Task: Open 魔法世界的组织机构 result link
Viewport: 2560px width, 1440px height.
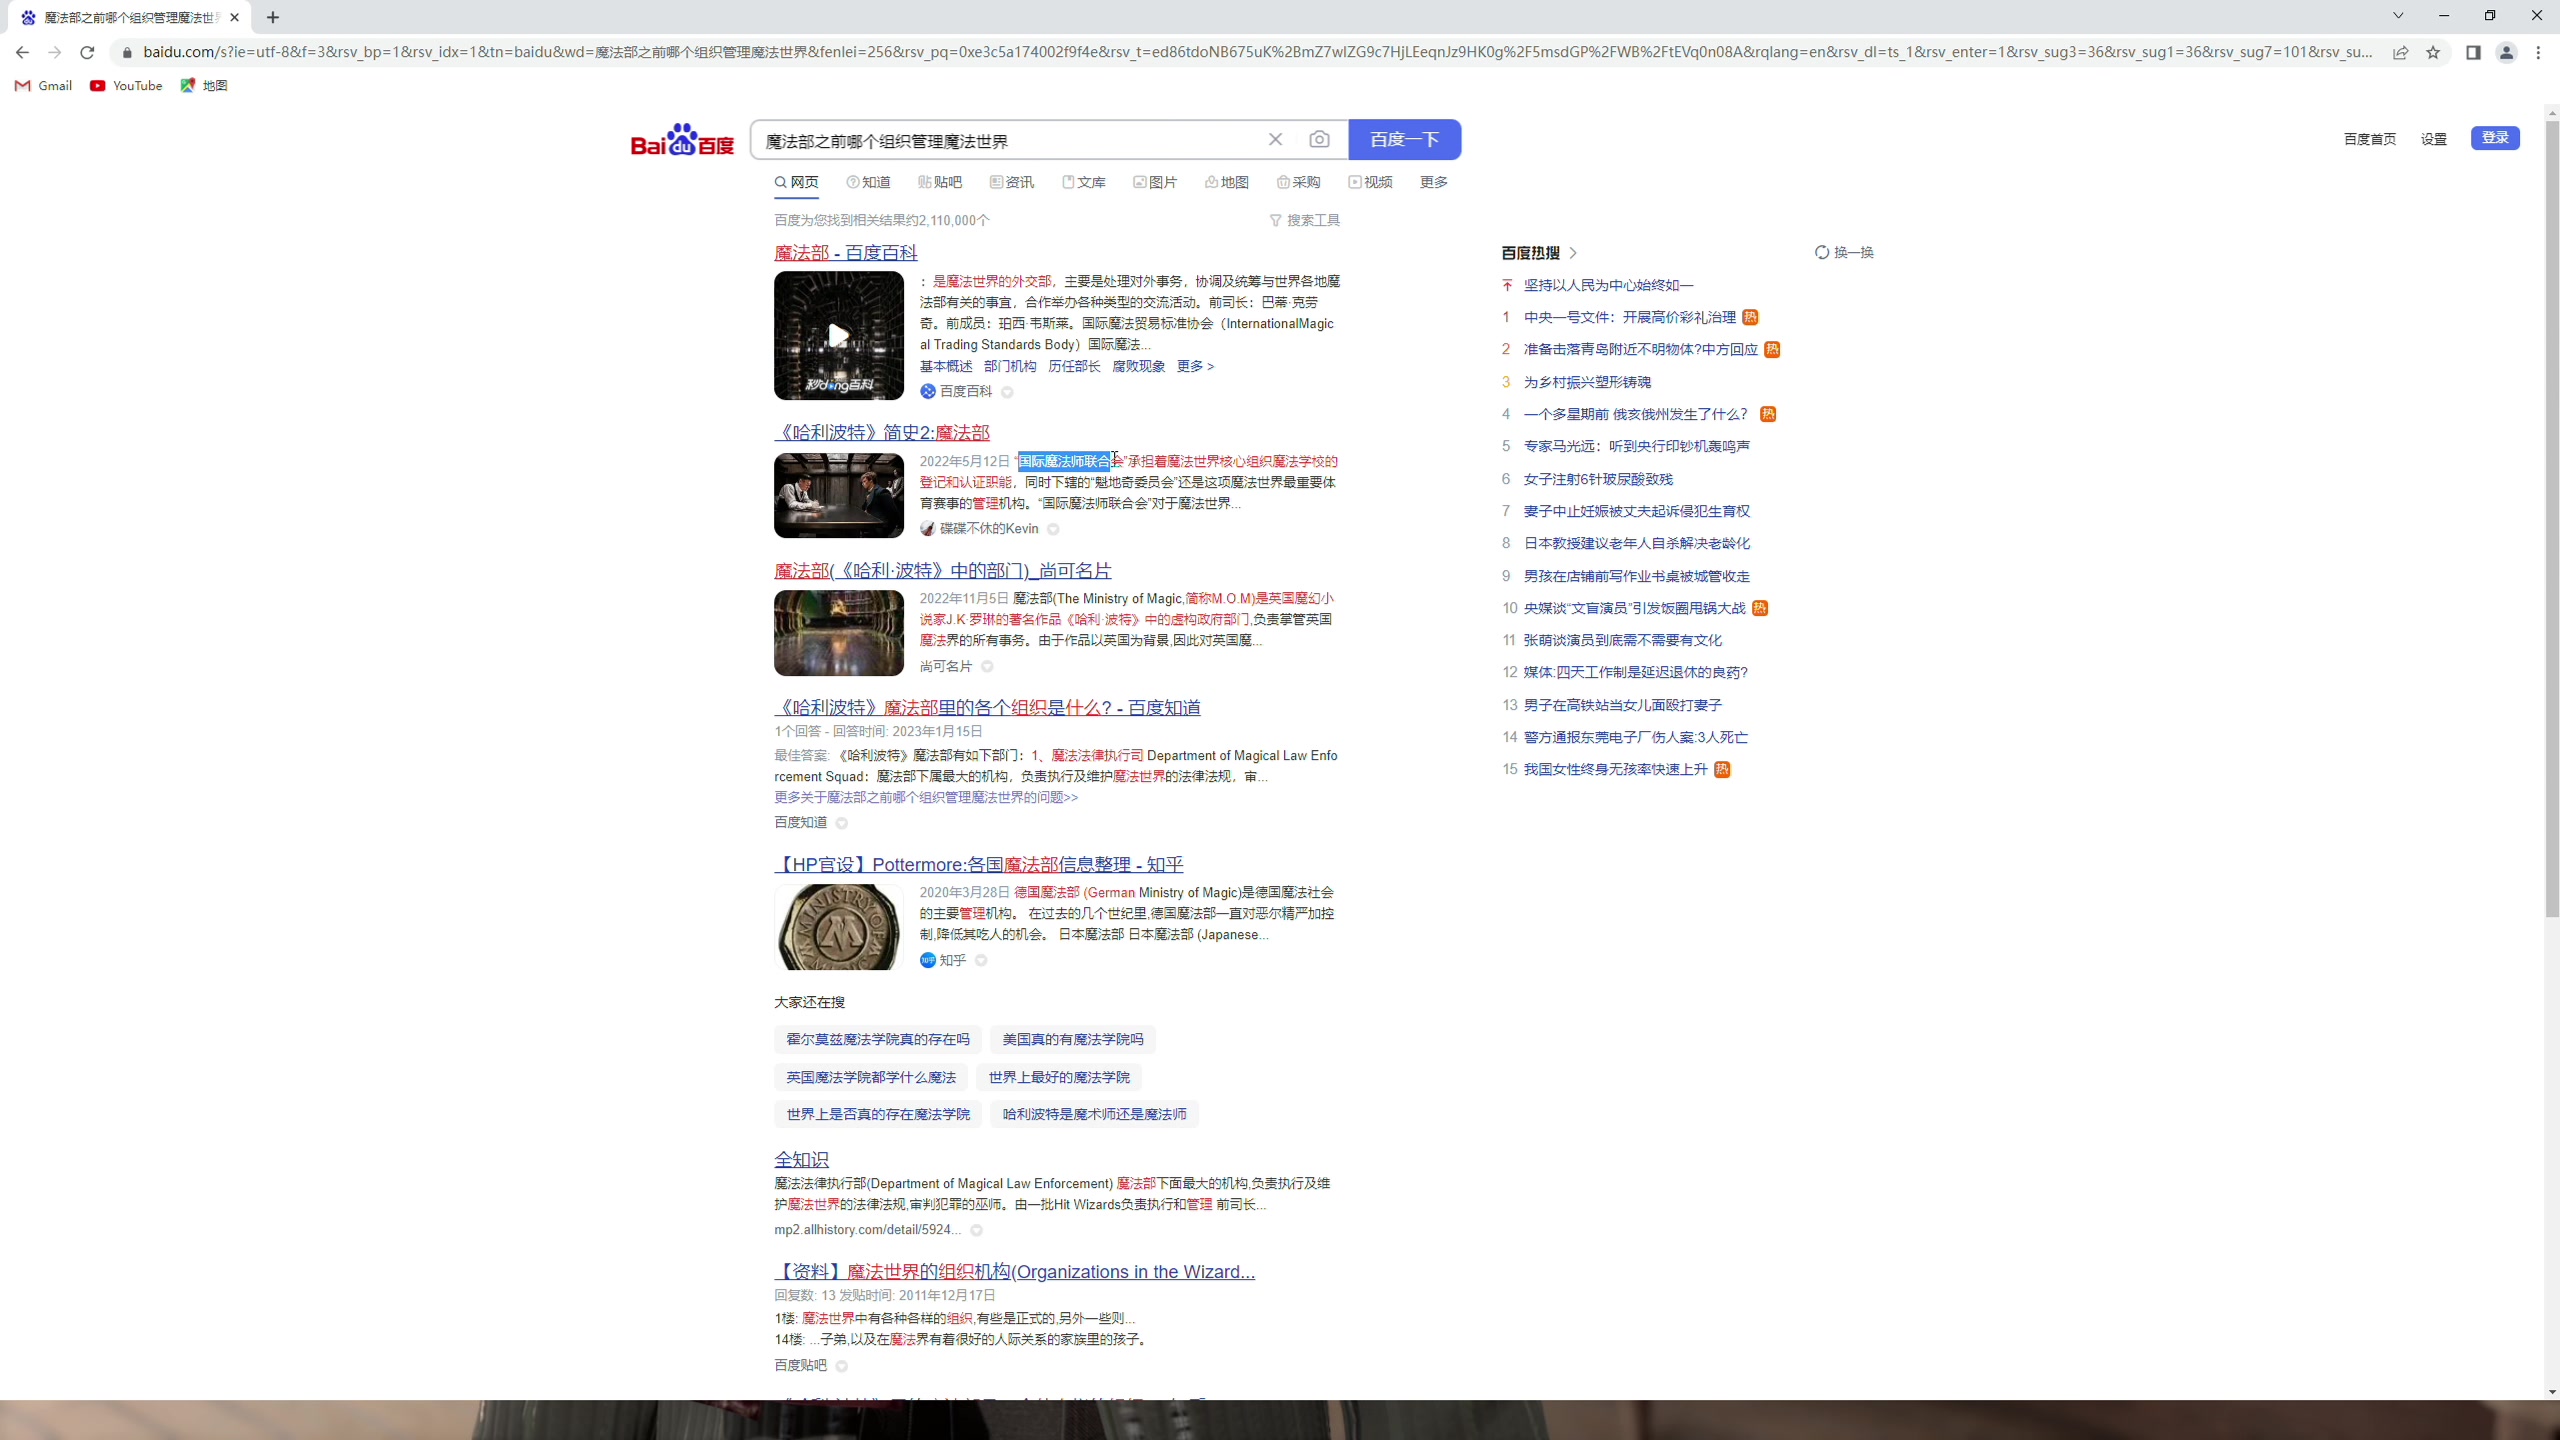Action: pyautogui.click(x=1014, y=1272)
